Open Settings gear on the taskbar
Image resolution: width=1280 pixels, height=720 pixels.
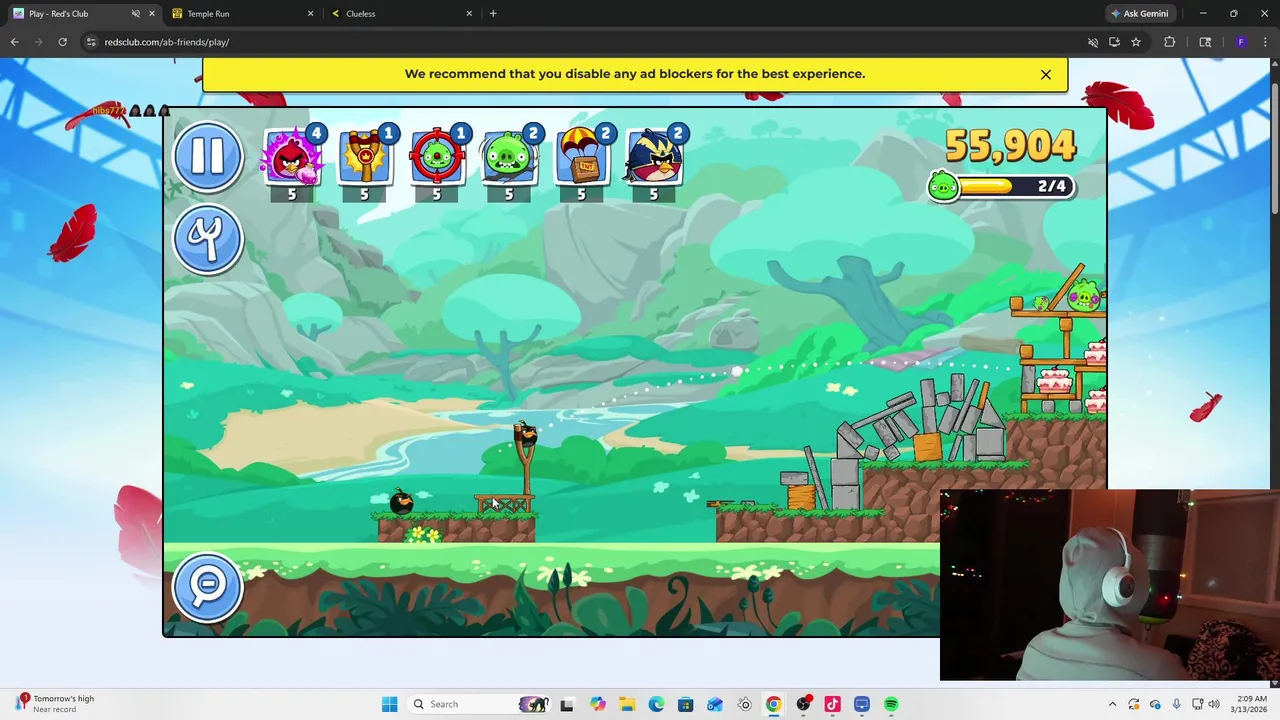point(744,704)
